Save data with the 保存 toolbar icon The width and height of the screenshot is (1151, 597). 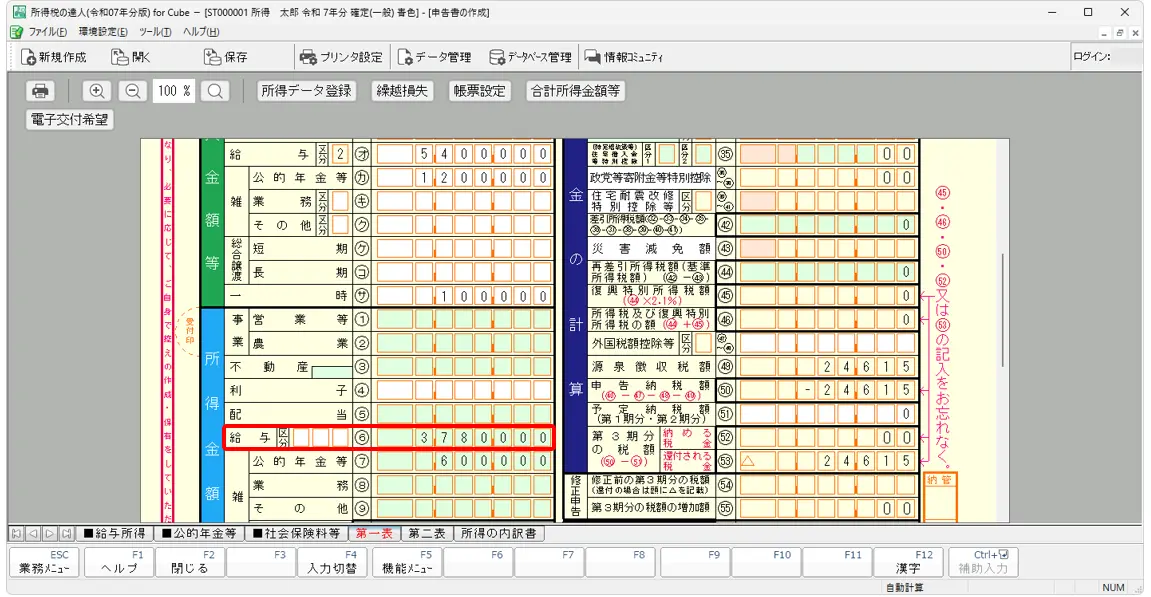pyautogui.click(x=225, y=57)
